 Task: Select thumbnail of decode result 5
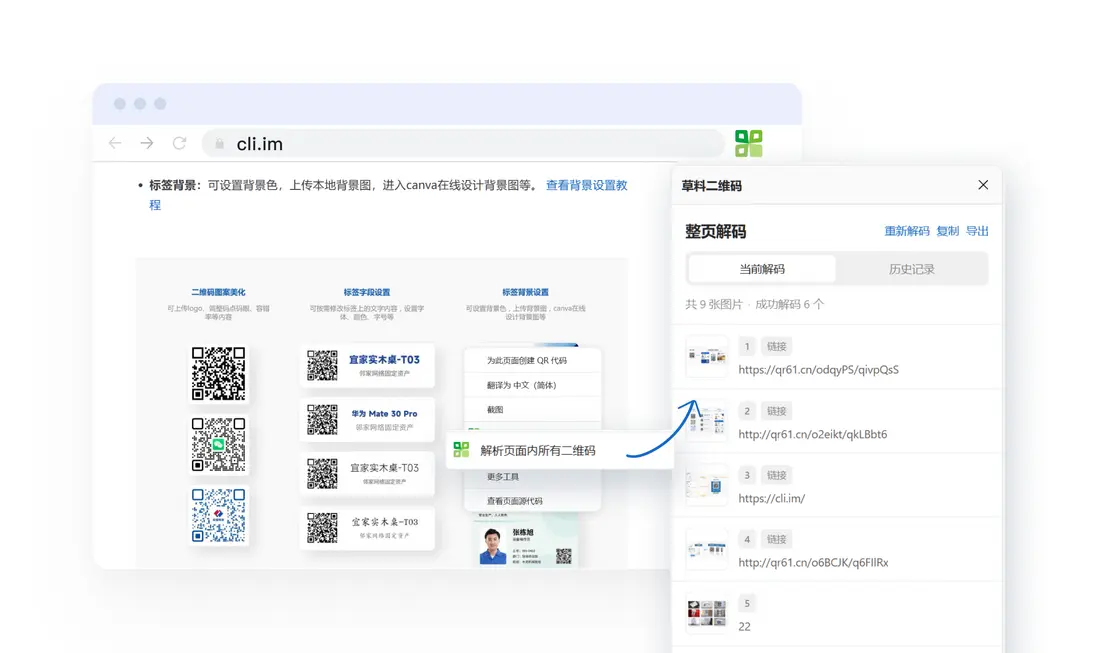pos(707,613)
